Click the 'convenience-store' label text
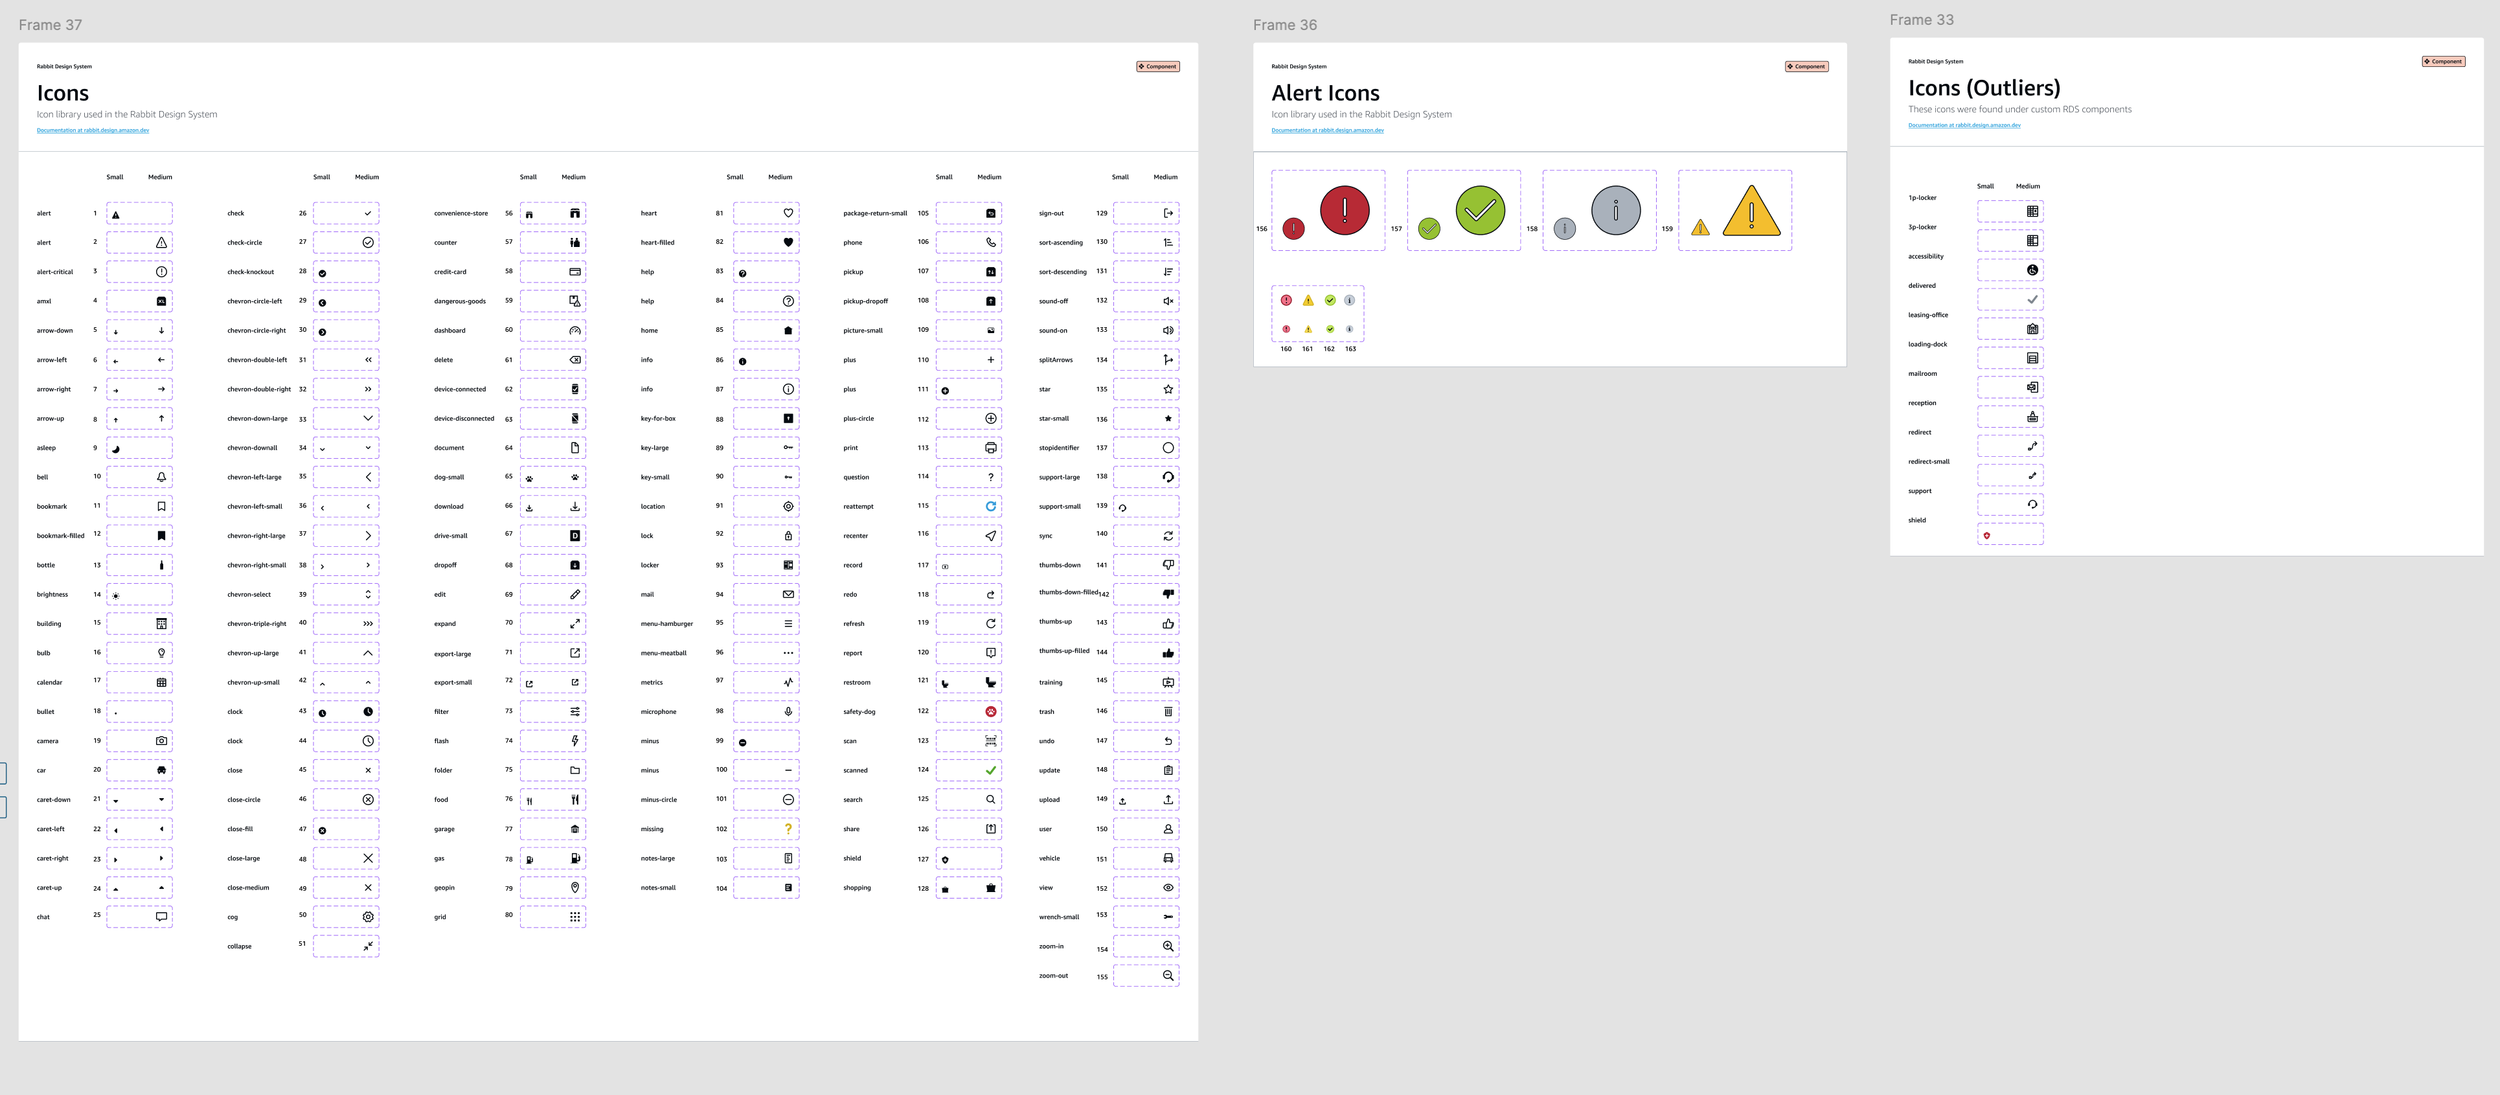Screen dimensions: 2500x1095 [x=461, y=213]
